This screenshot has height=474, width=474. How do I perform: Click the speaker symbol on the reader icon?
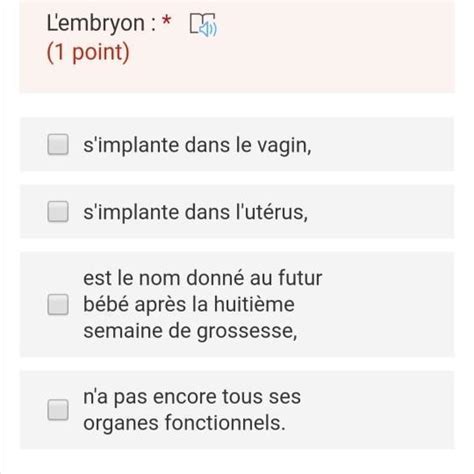tap(209, 29)
